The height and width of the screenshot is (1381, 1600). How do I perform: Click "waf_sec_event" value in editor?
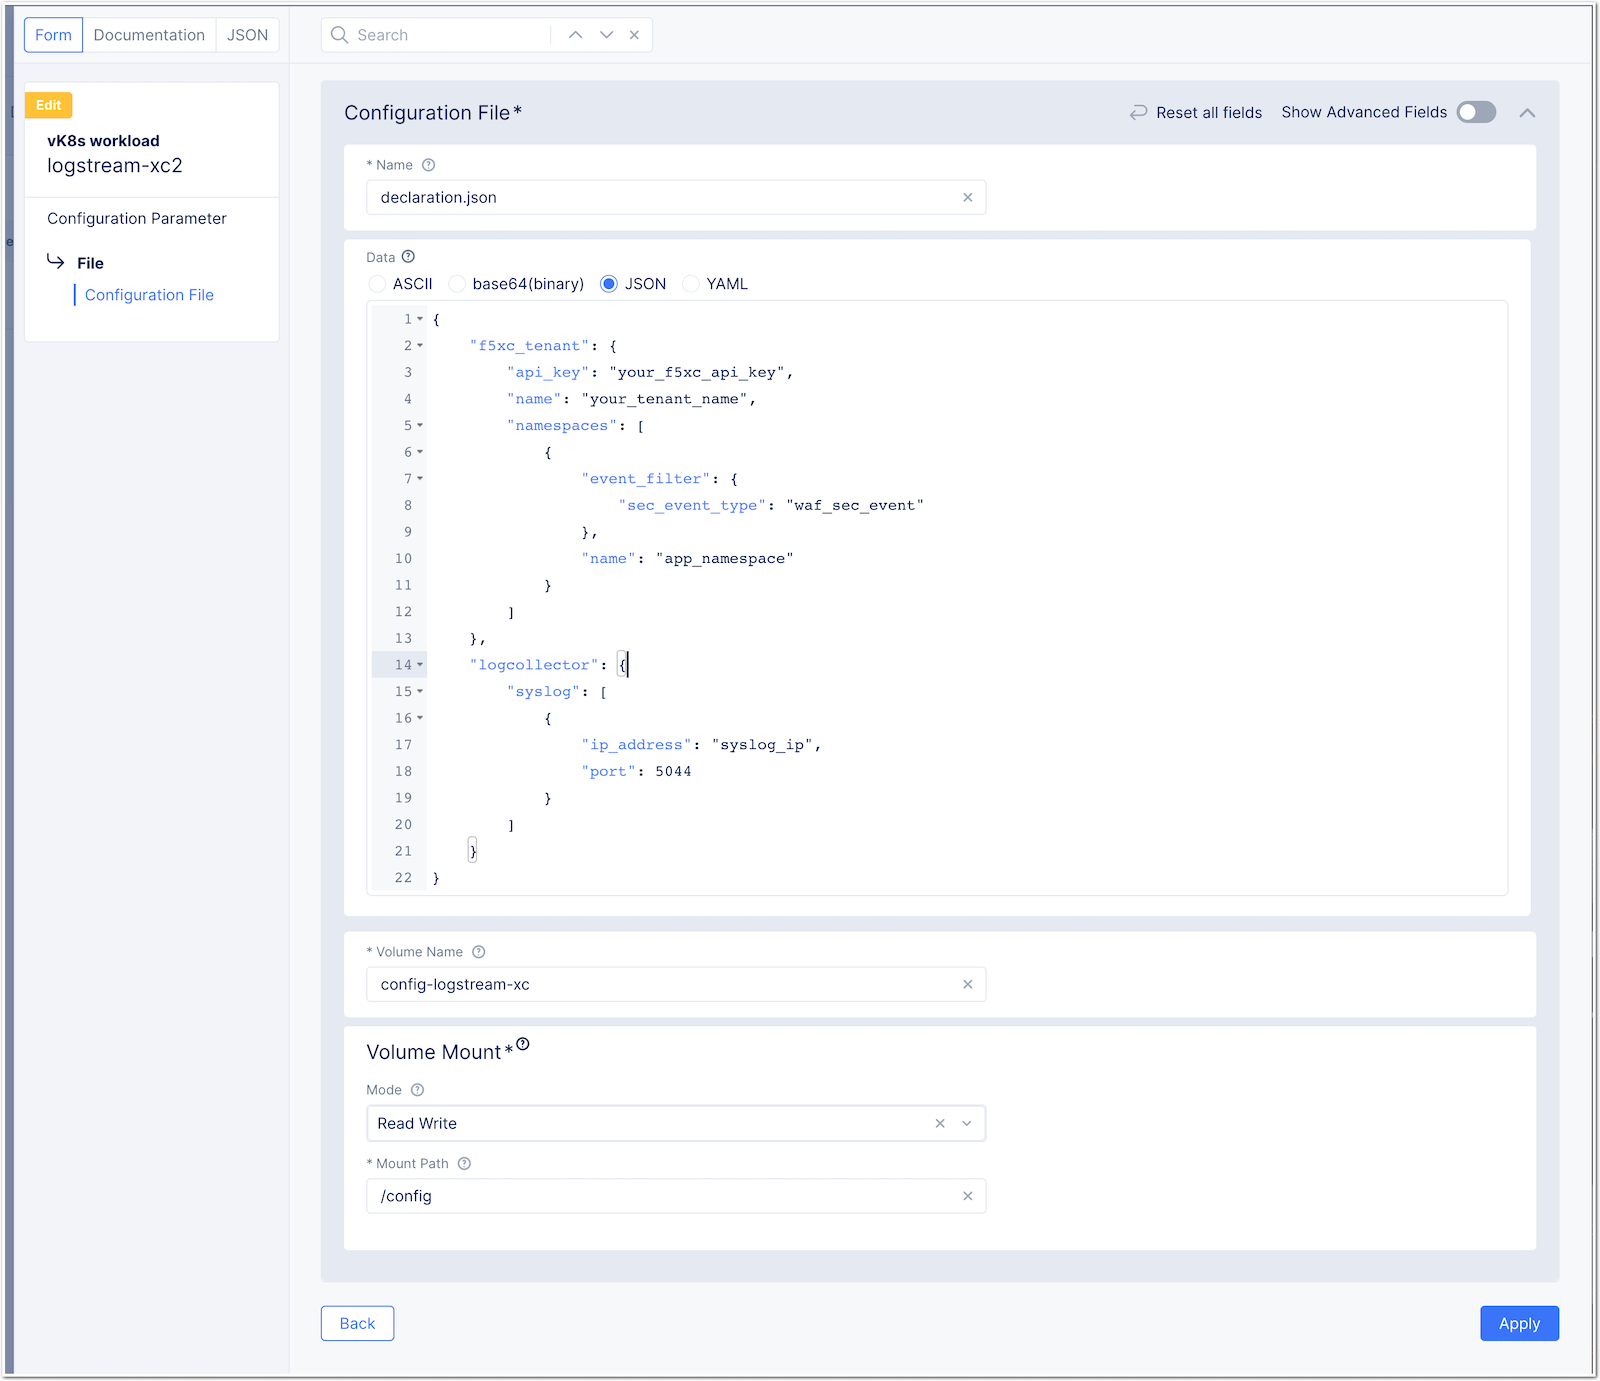click(855, 506)
